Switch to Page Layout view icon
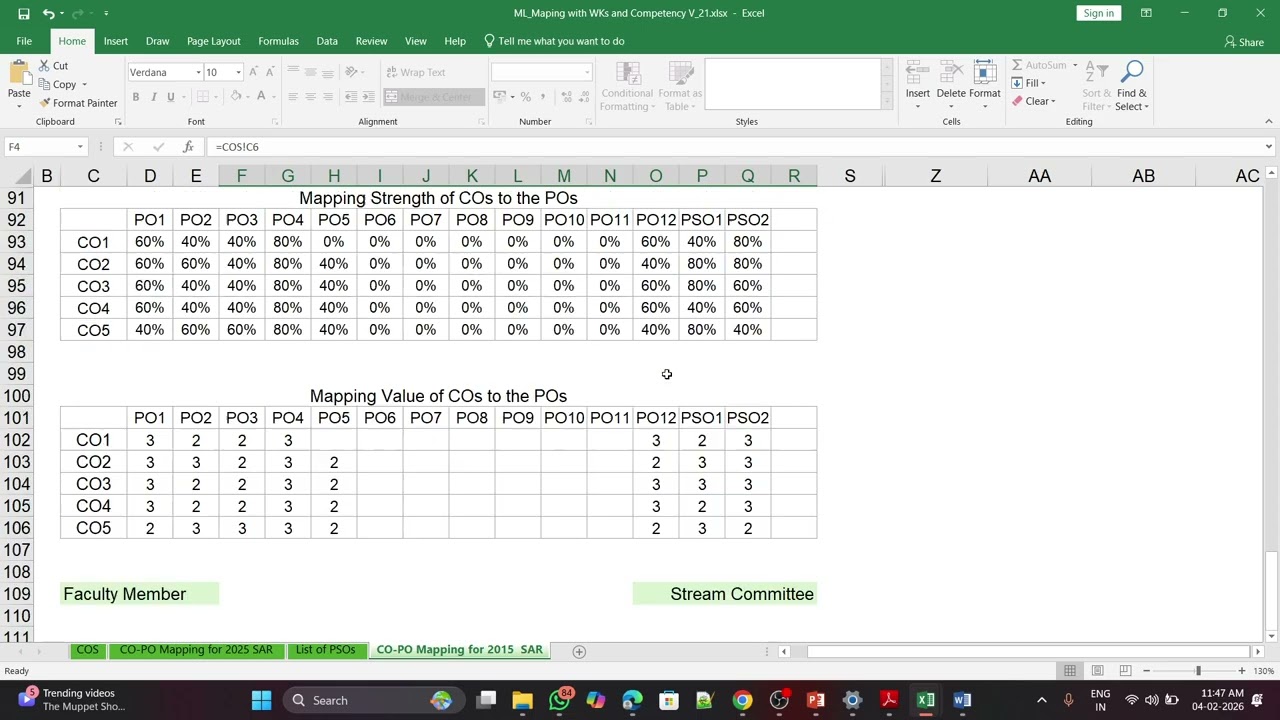The height and width of the screenshot is (720, 1280). click(1097, 670)
